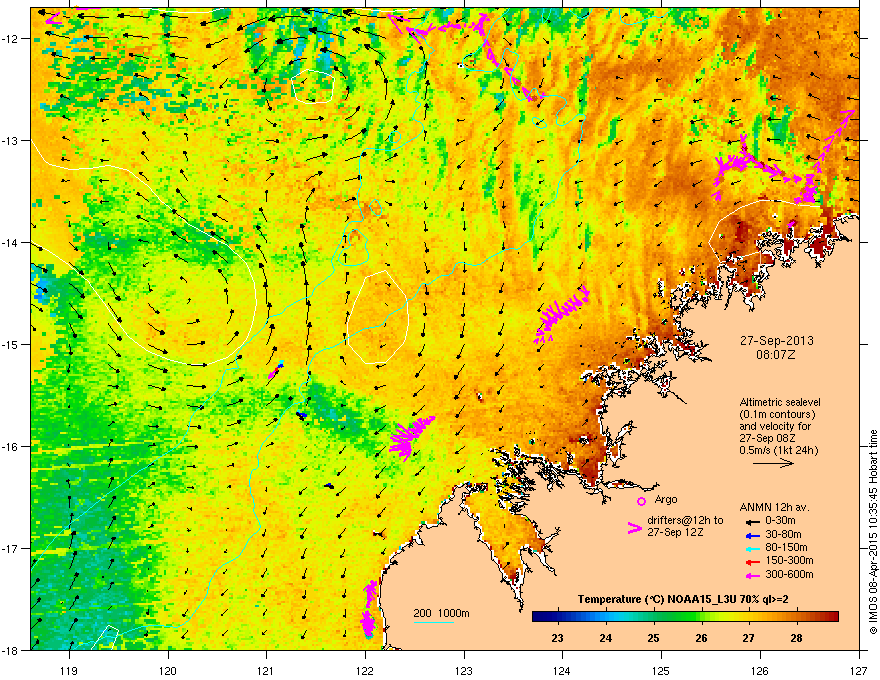Image resolution: width=880 pixels, height=680 pixels.
Task: Click the temperature color bar at 23 degrees
Action: 557,617
